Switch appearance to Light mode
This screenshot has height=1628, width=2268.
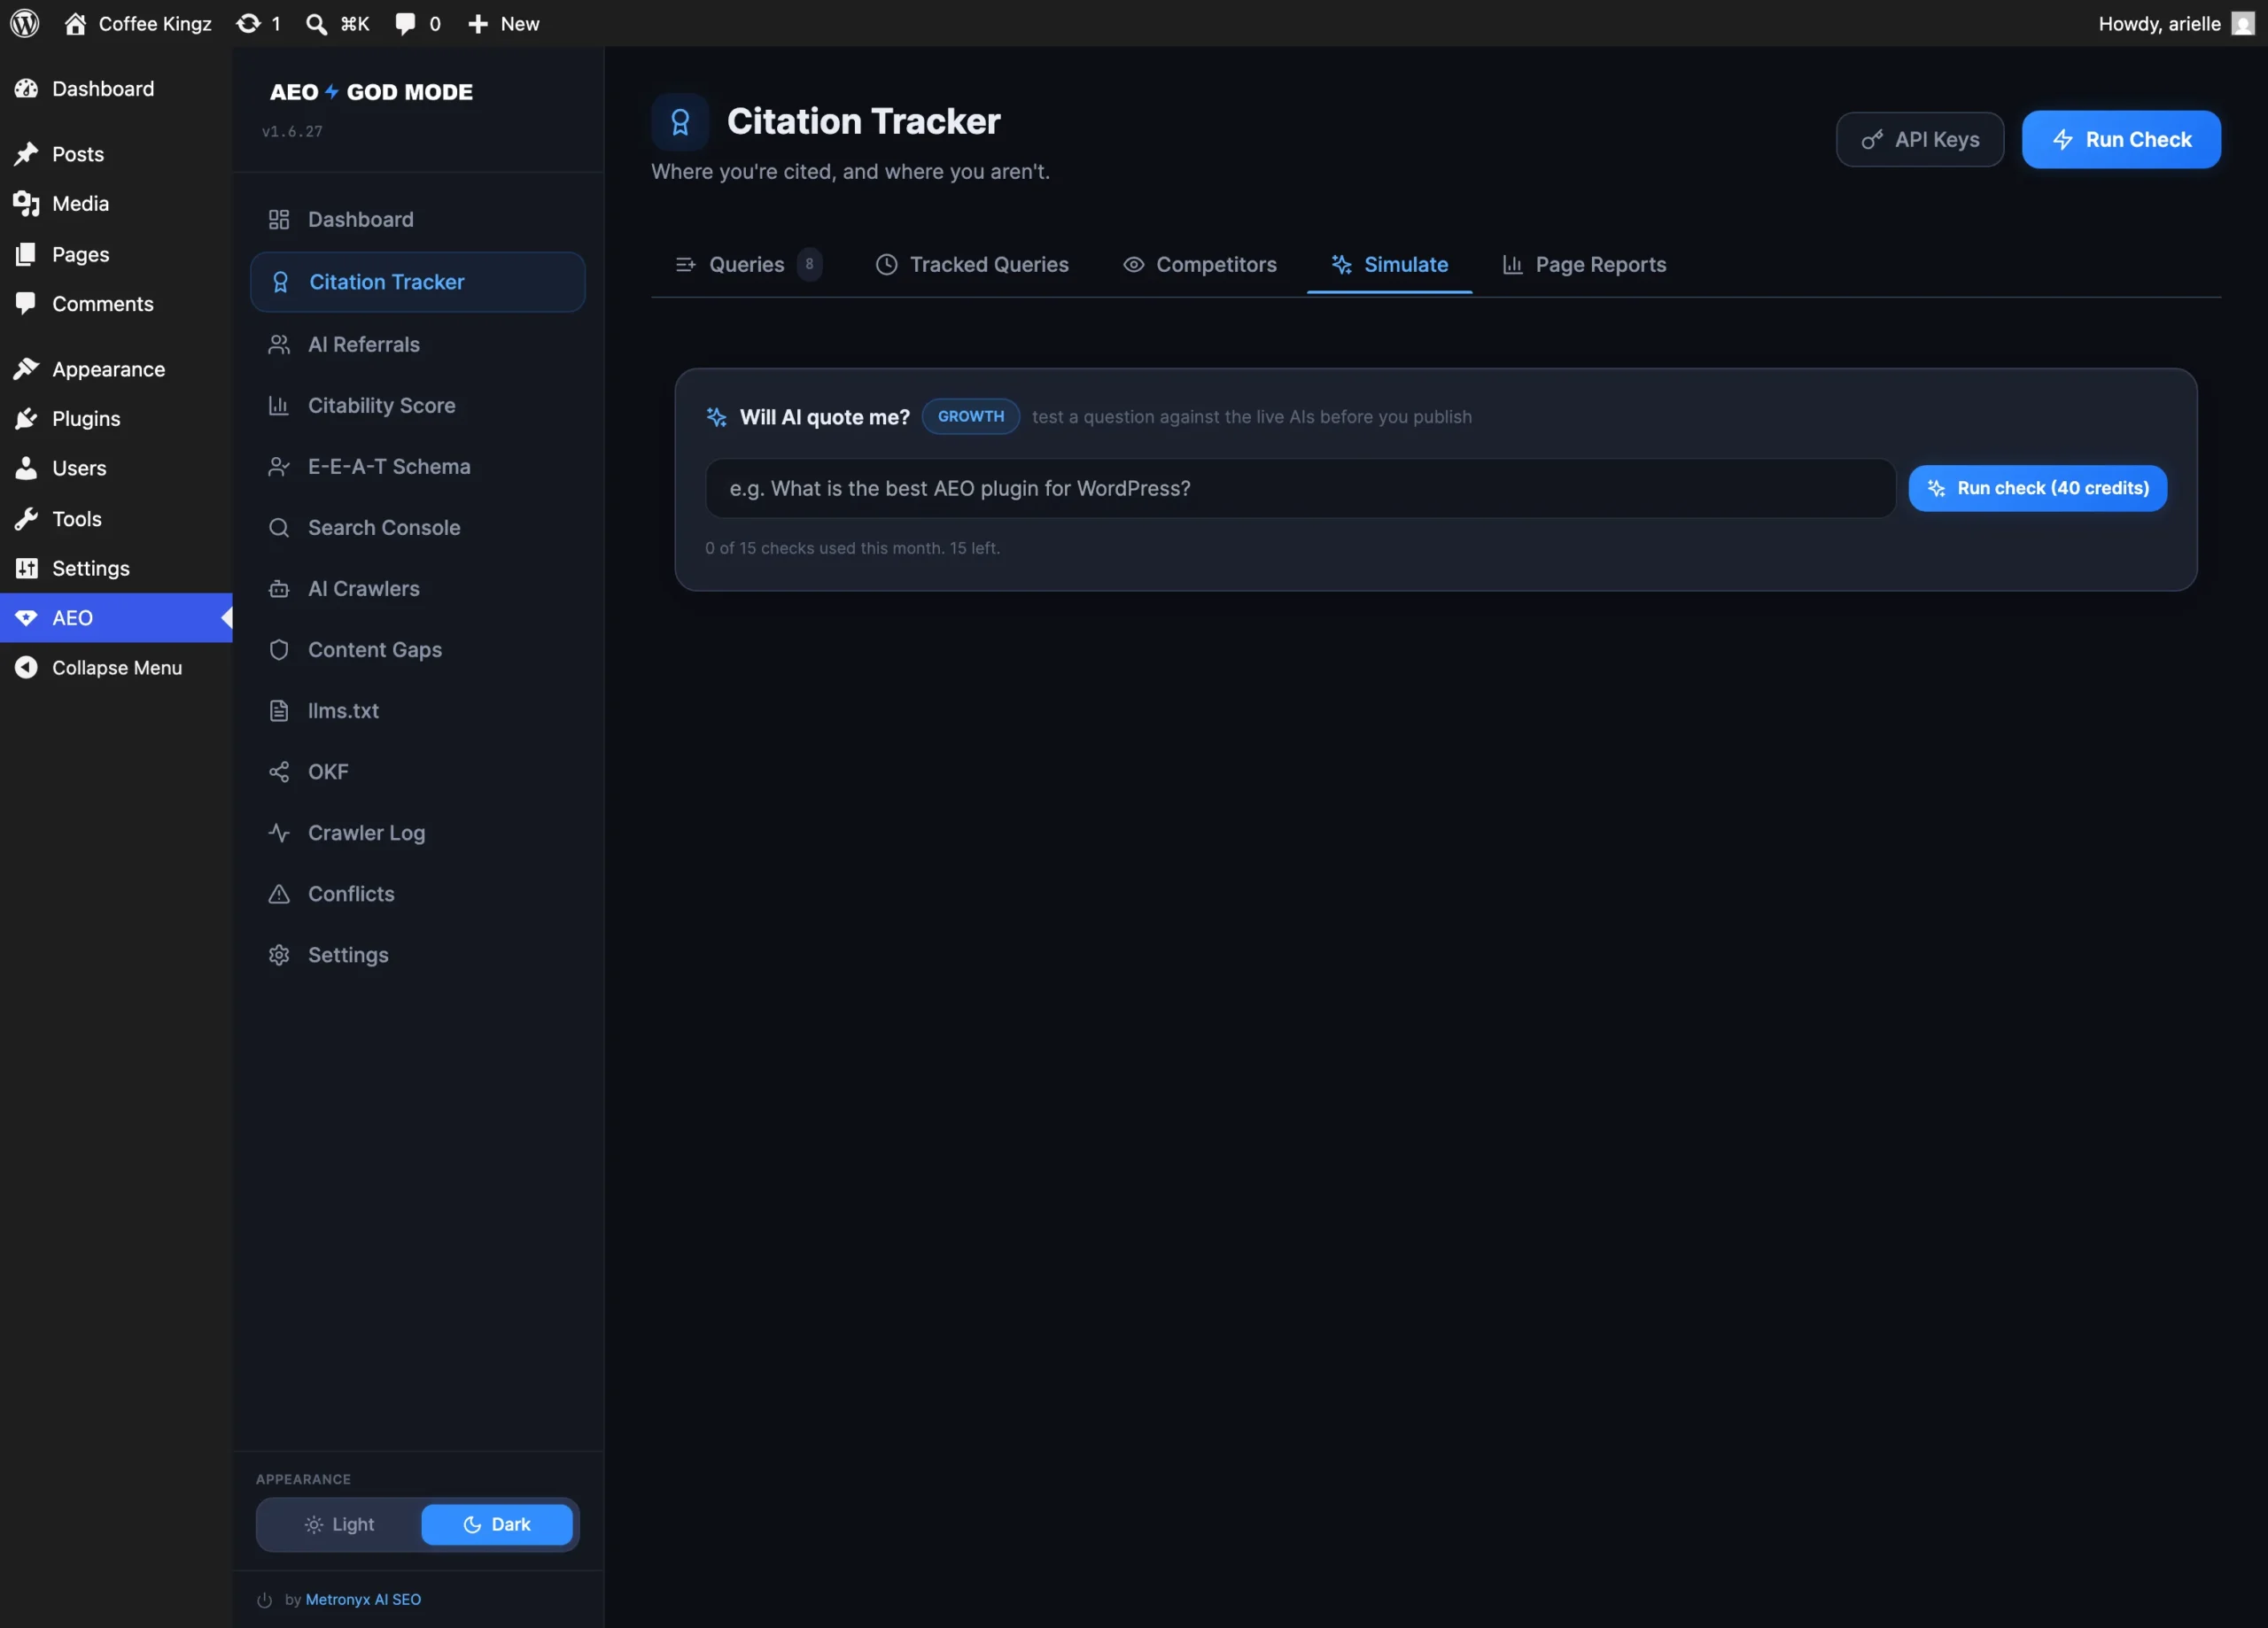coord(339,1524)
